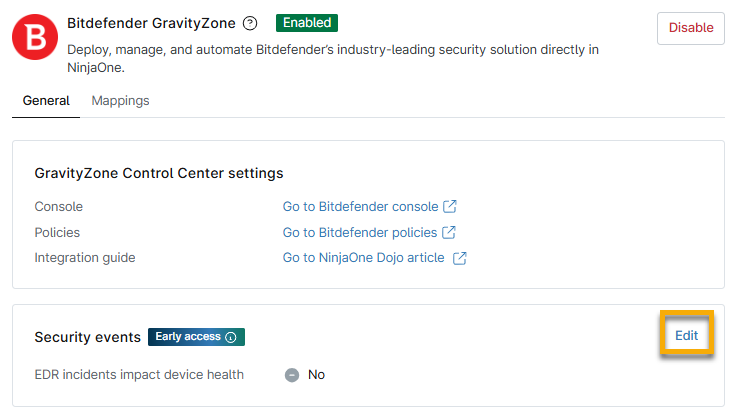This screenshot has width=733, height=410.
Task: Click the Integration guide label
Action: [x=85, y=258]
